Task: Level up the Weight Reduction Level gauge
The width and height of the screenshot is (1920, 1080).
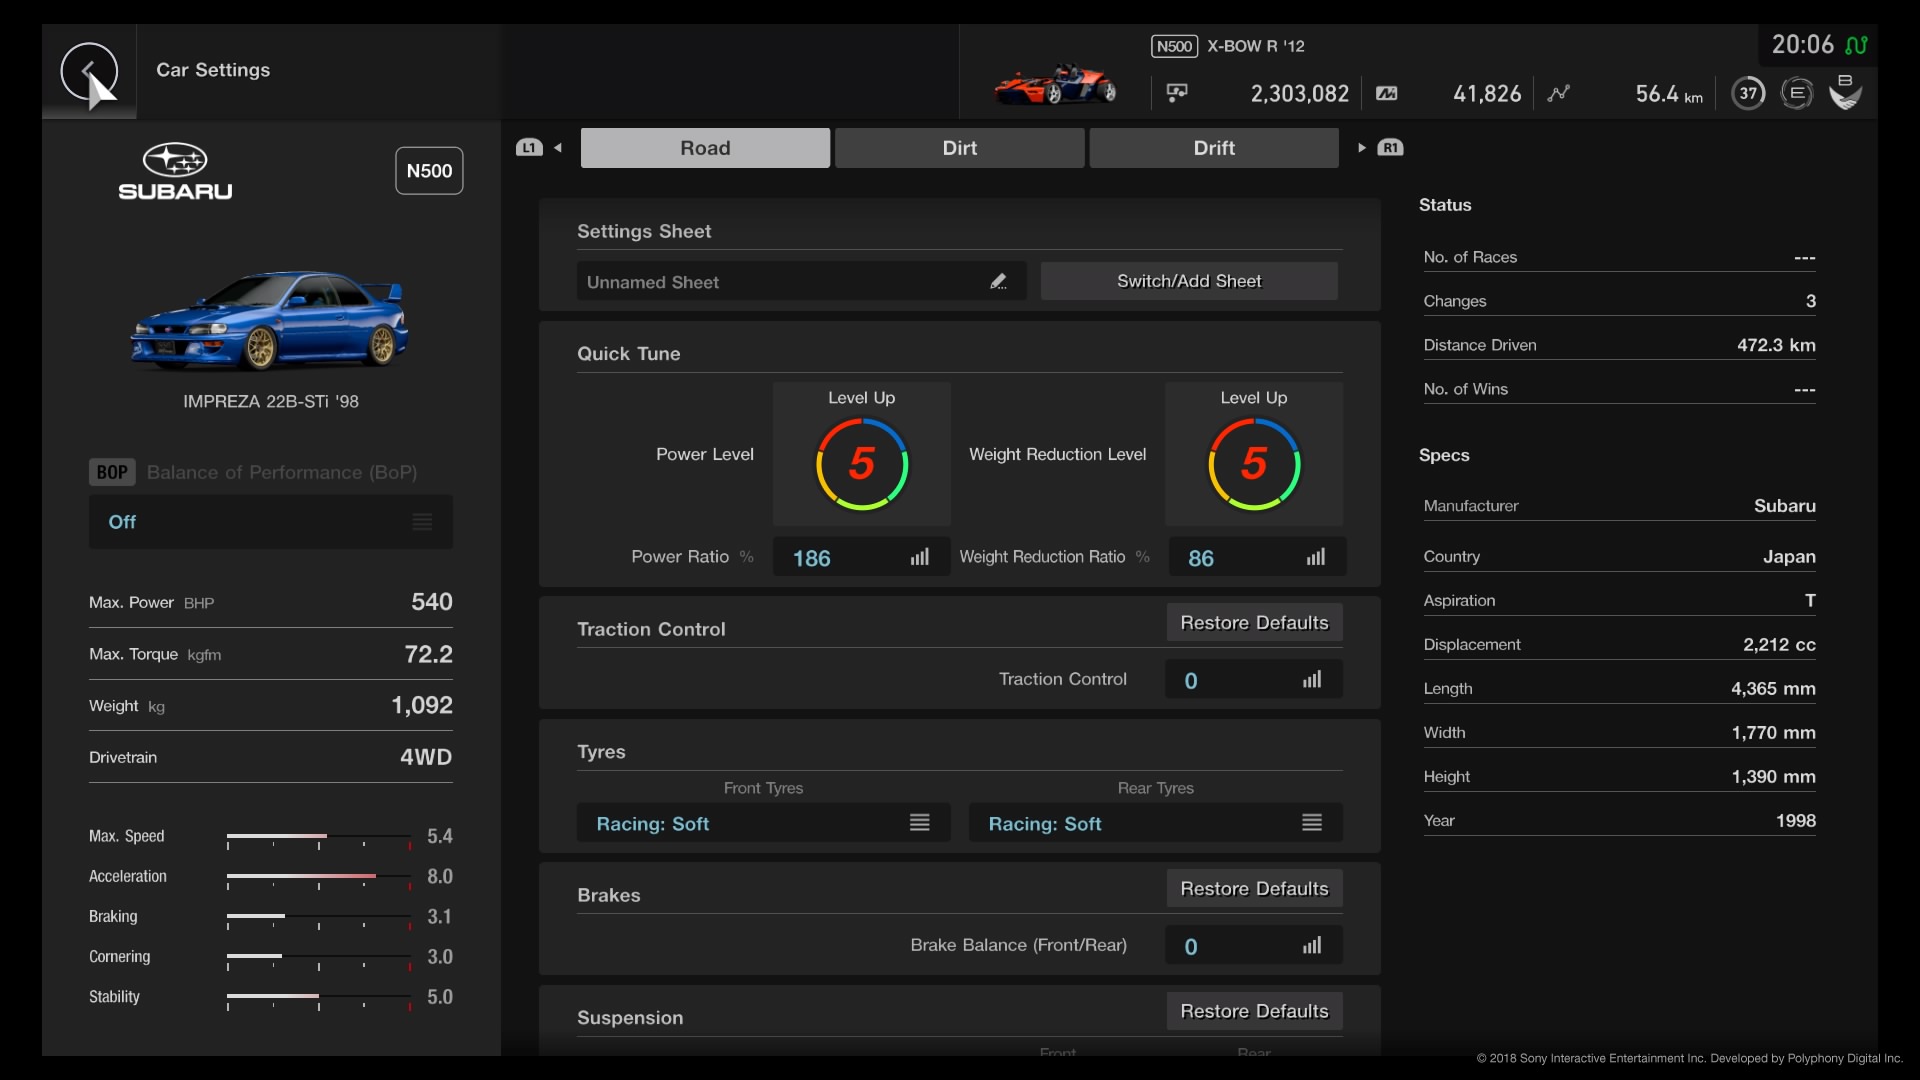Action: pos(1254,454)
